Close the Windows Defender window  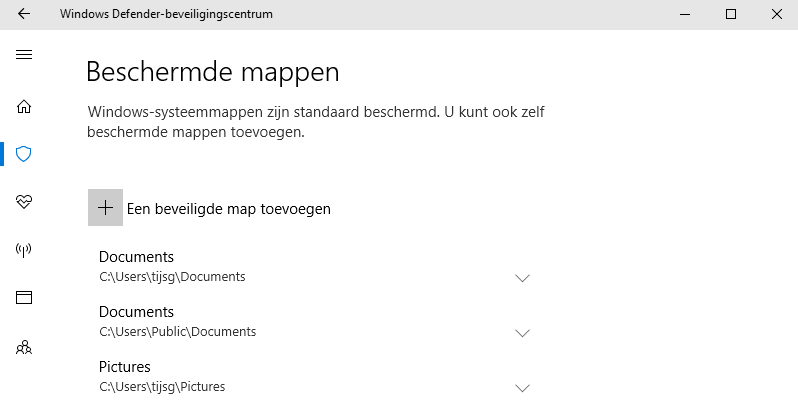(775, 15)
